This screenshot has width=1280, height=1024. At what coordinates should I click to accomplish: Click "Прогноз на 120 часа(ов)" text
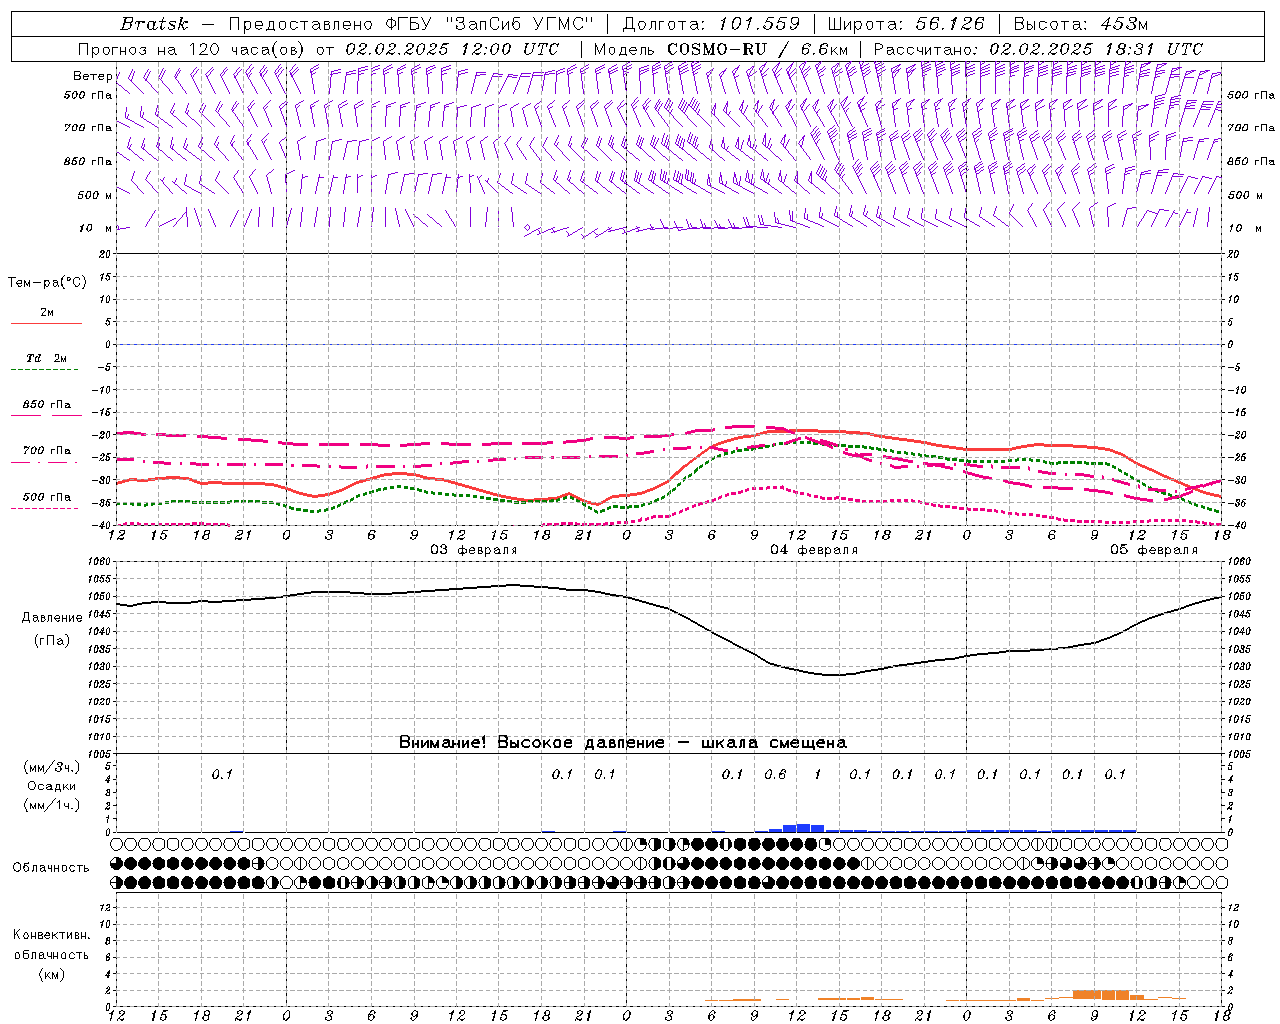point(192,49)
